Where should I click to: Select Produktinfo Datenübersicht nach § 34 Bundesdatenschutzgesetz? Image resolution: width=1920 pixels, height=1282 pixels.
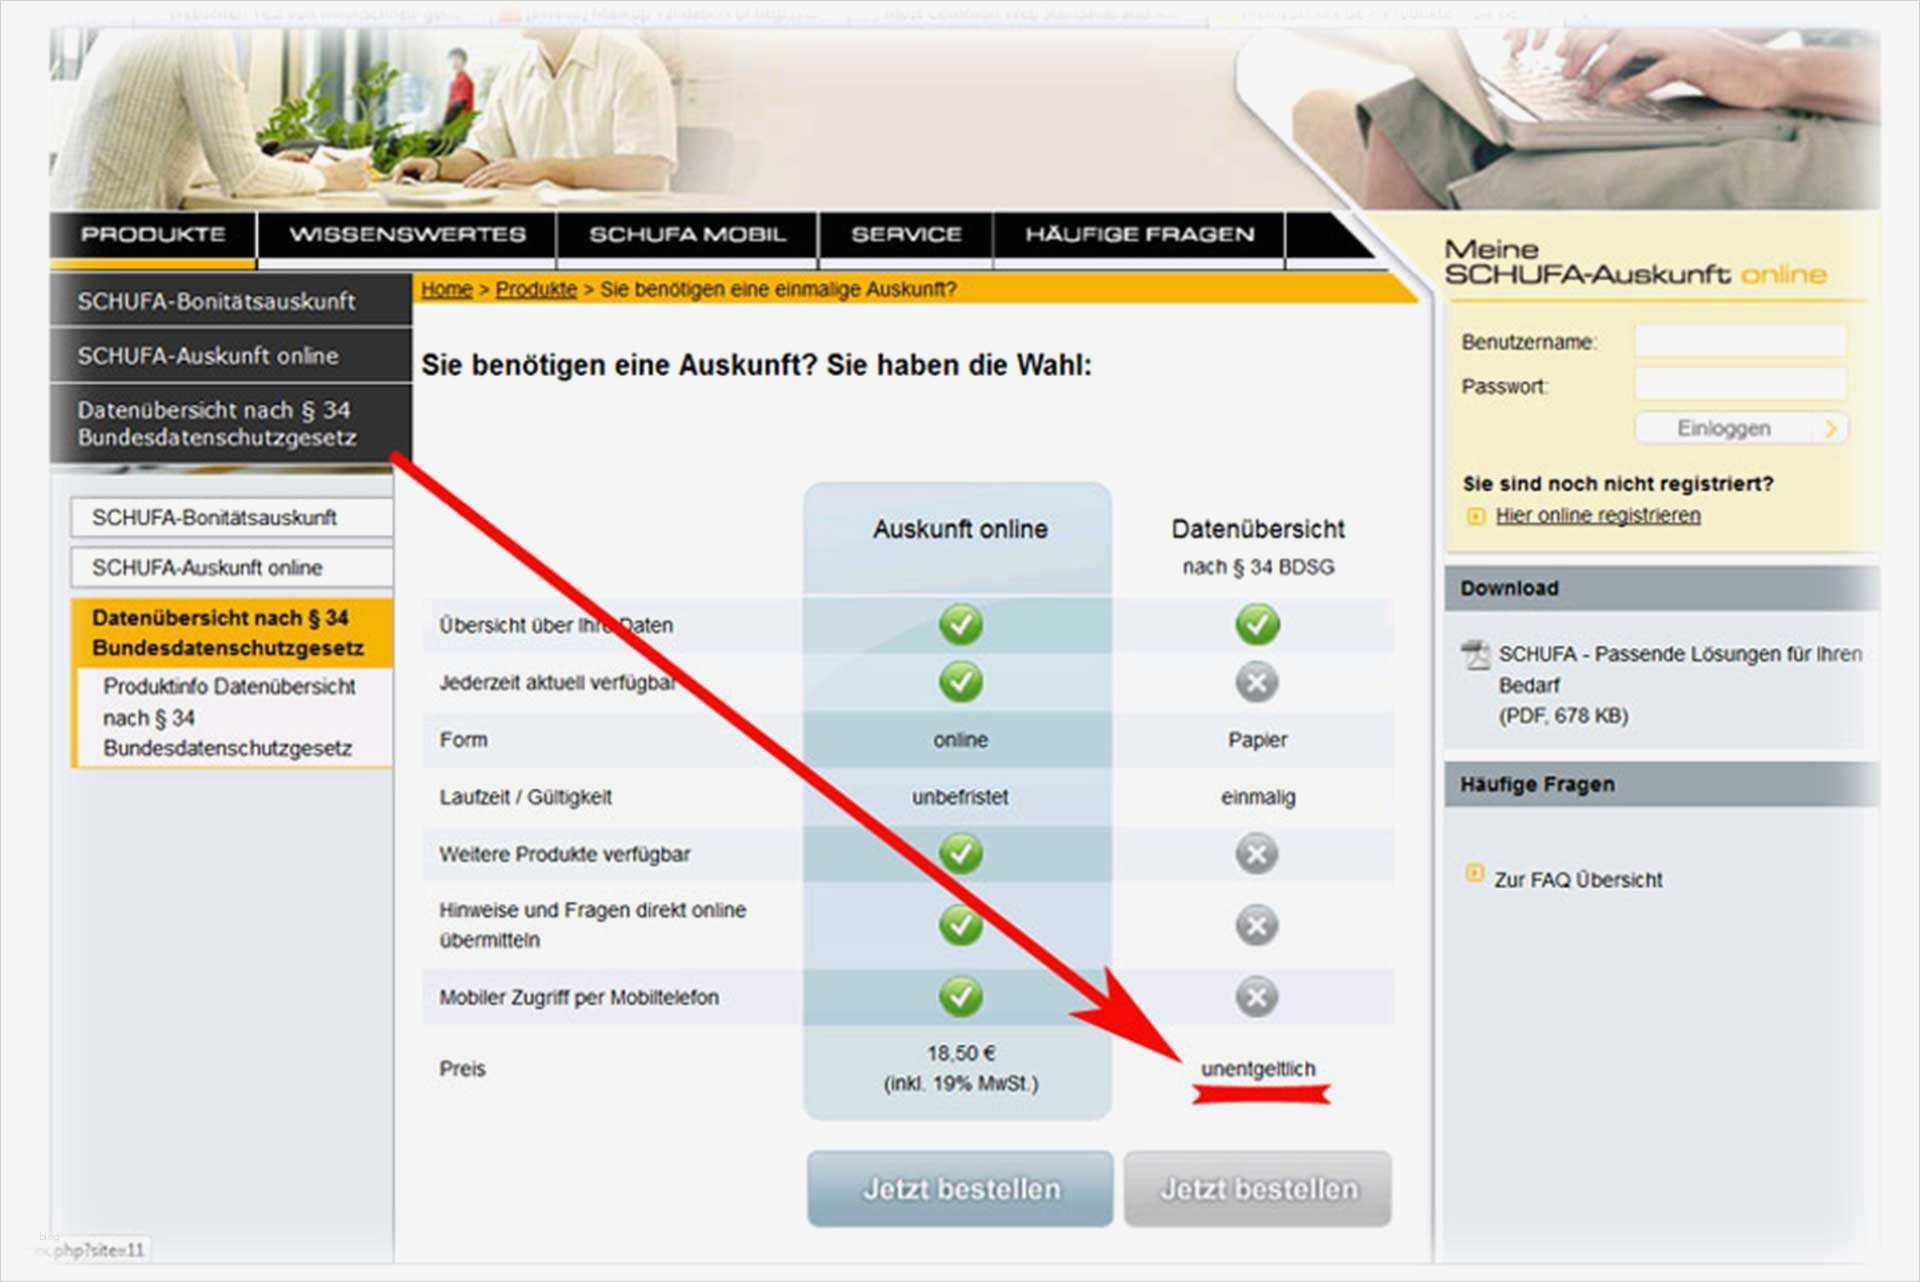coord(228,717)
